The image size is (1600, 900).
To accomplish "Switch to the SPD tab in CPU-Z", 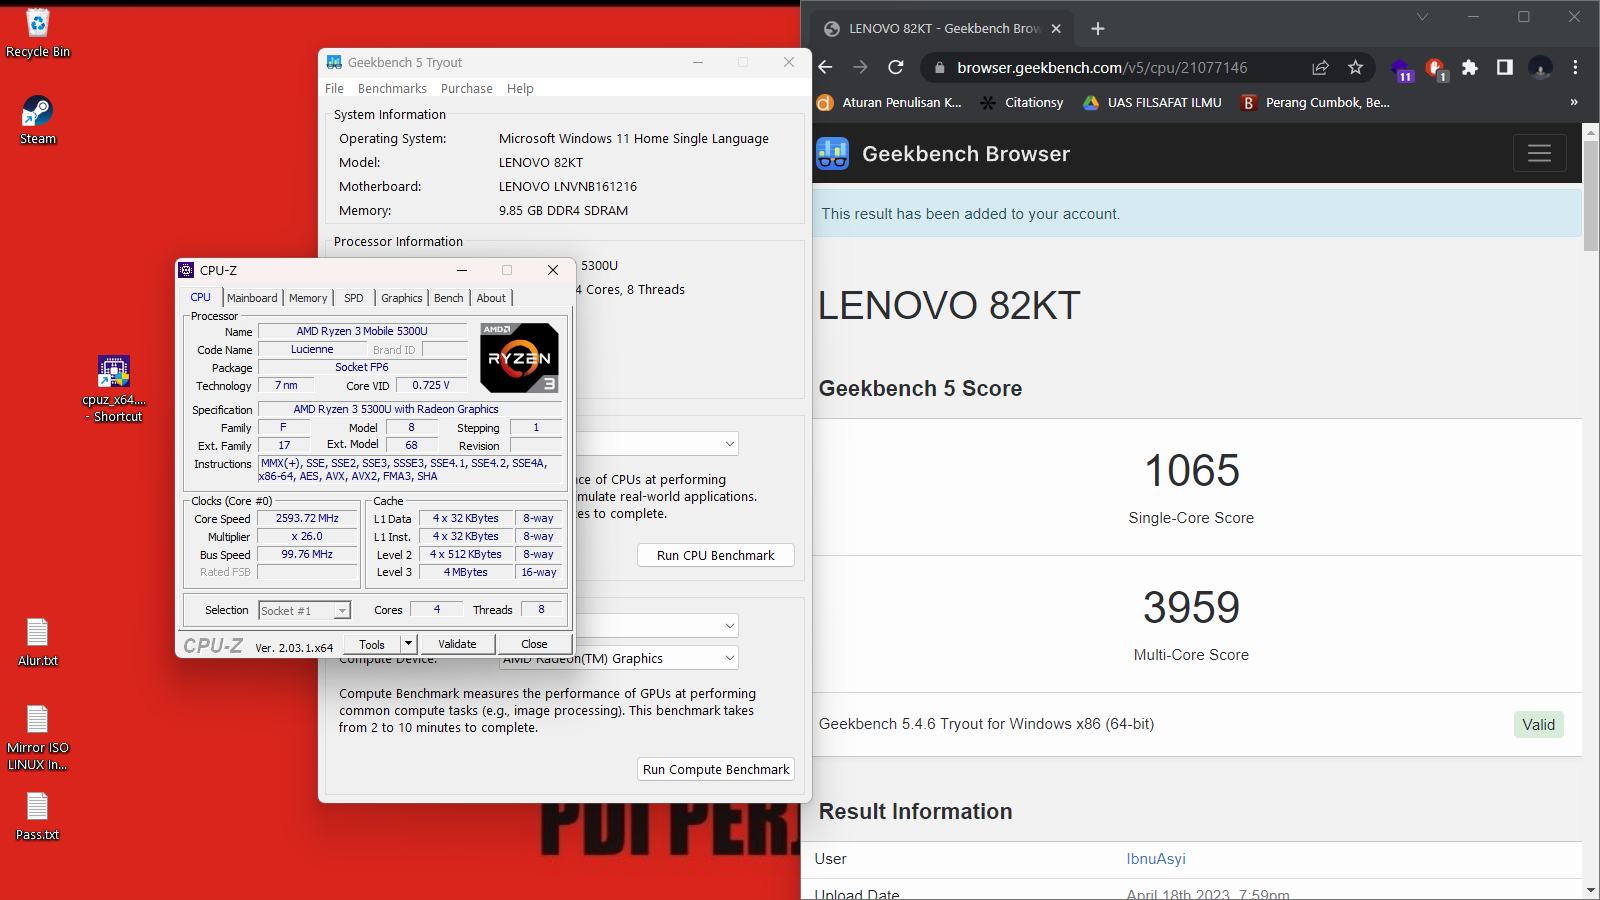I will point(354,298).
